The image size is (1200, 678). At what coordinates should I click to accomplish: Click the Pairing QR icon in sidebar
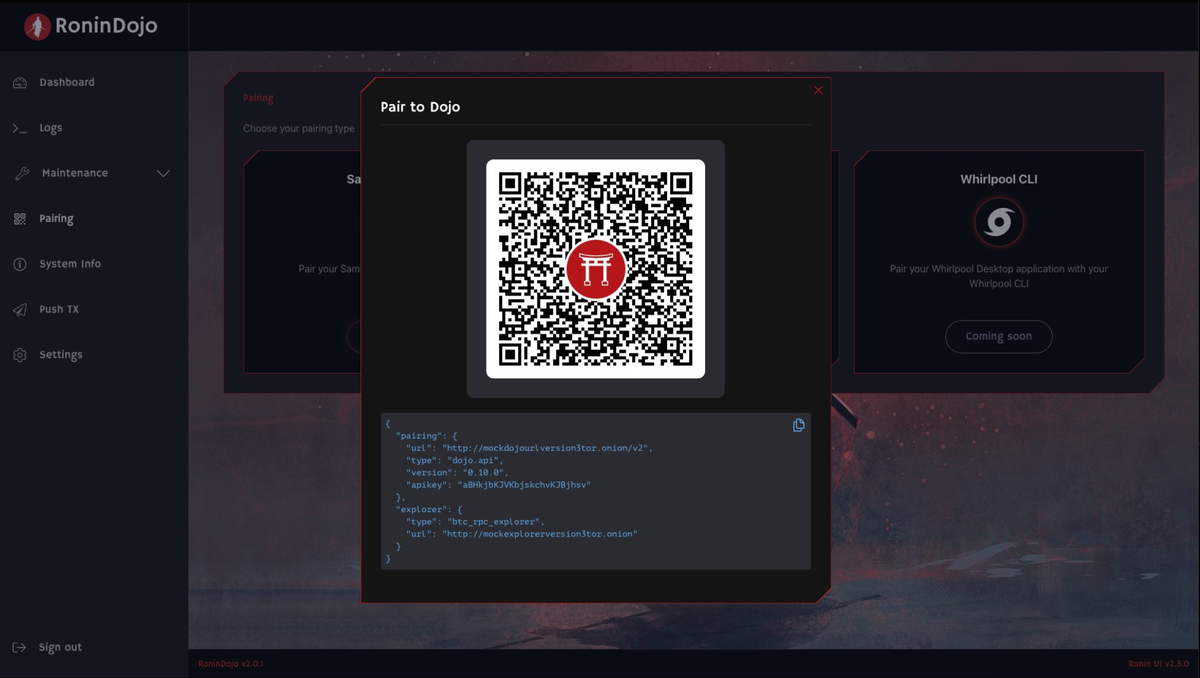click(20, 219)
